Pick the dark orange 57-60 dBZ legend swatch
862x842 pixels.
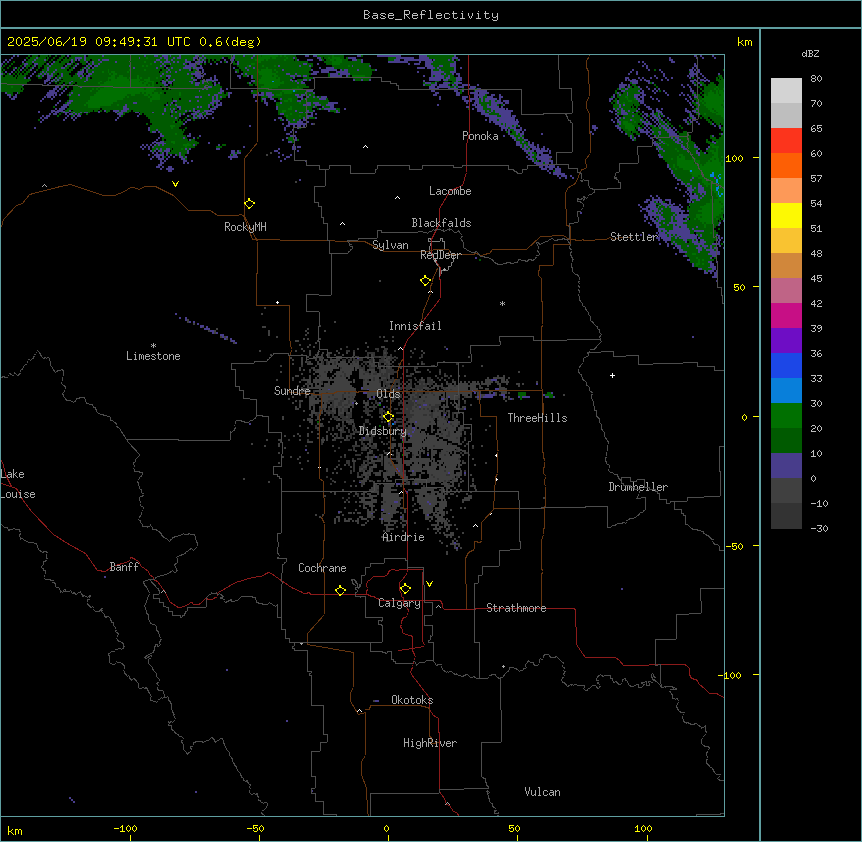coord(786,165)
